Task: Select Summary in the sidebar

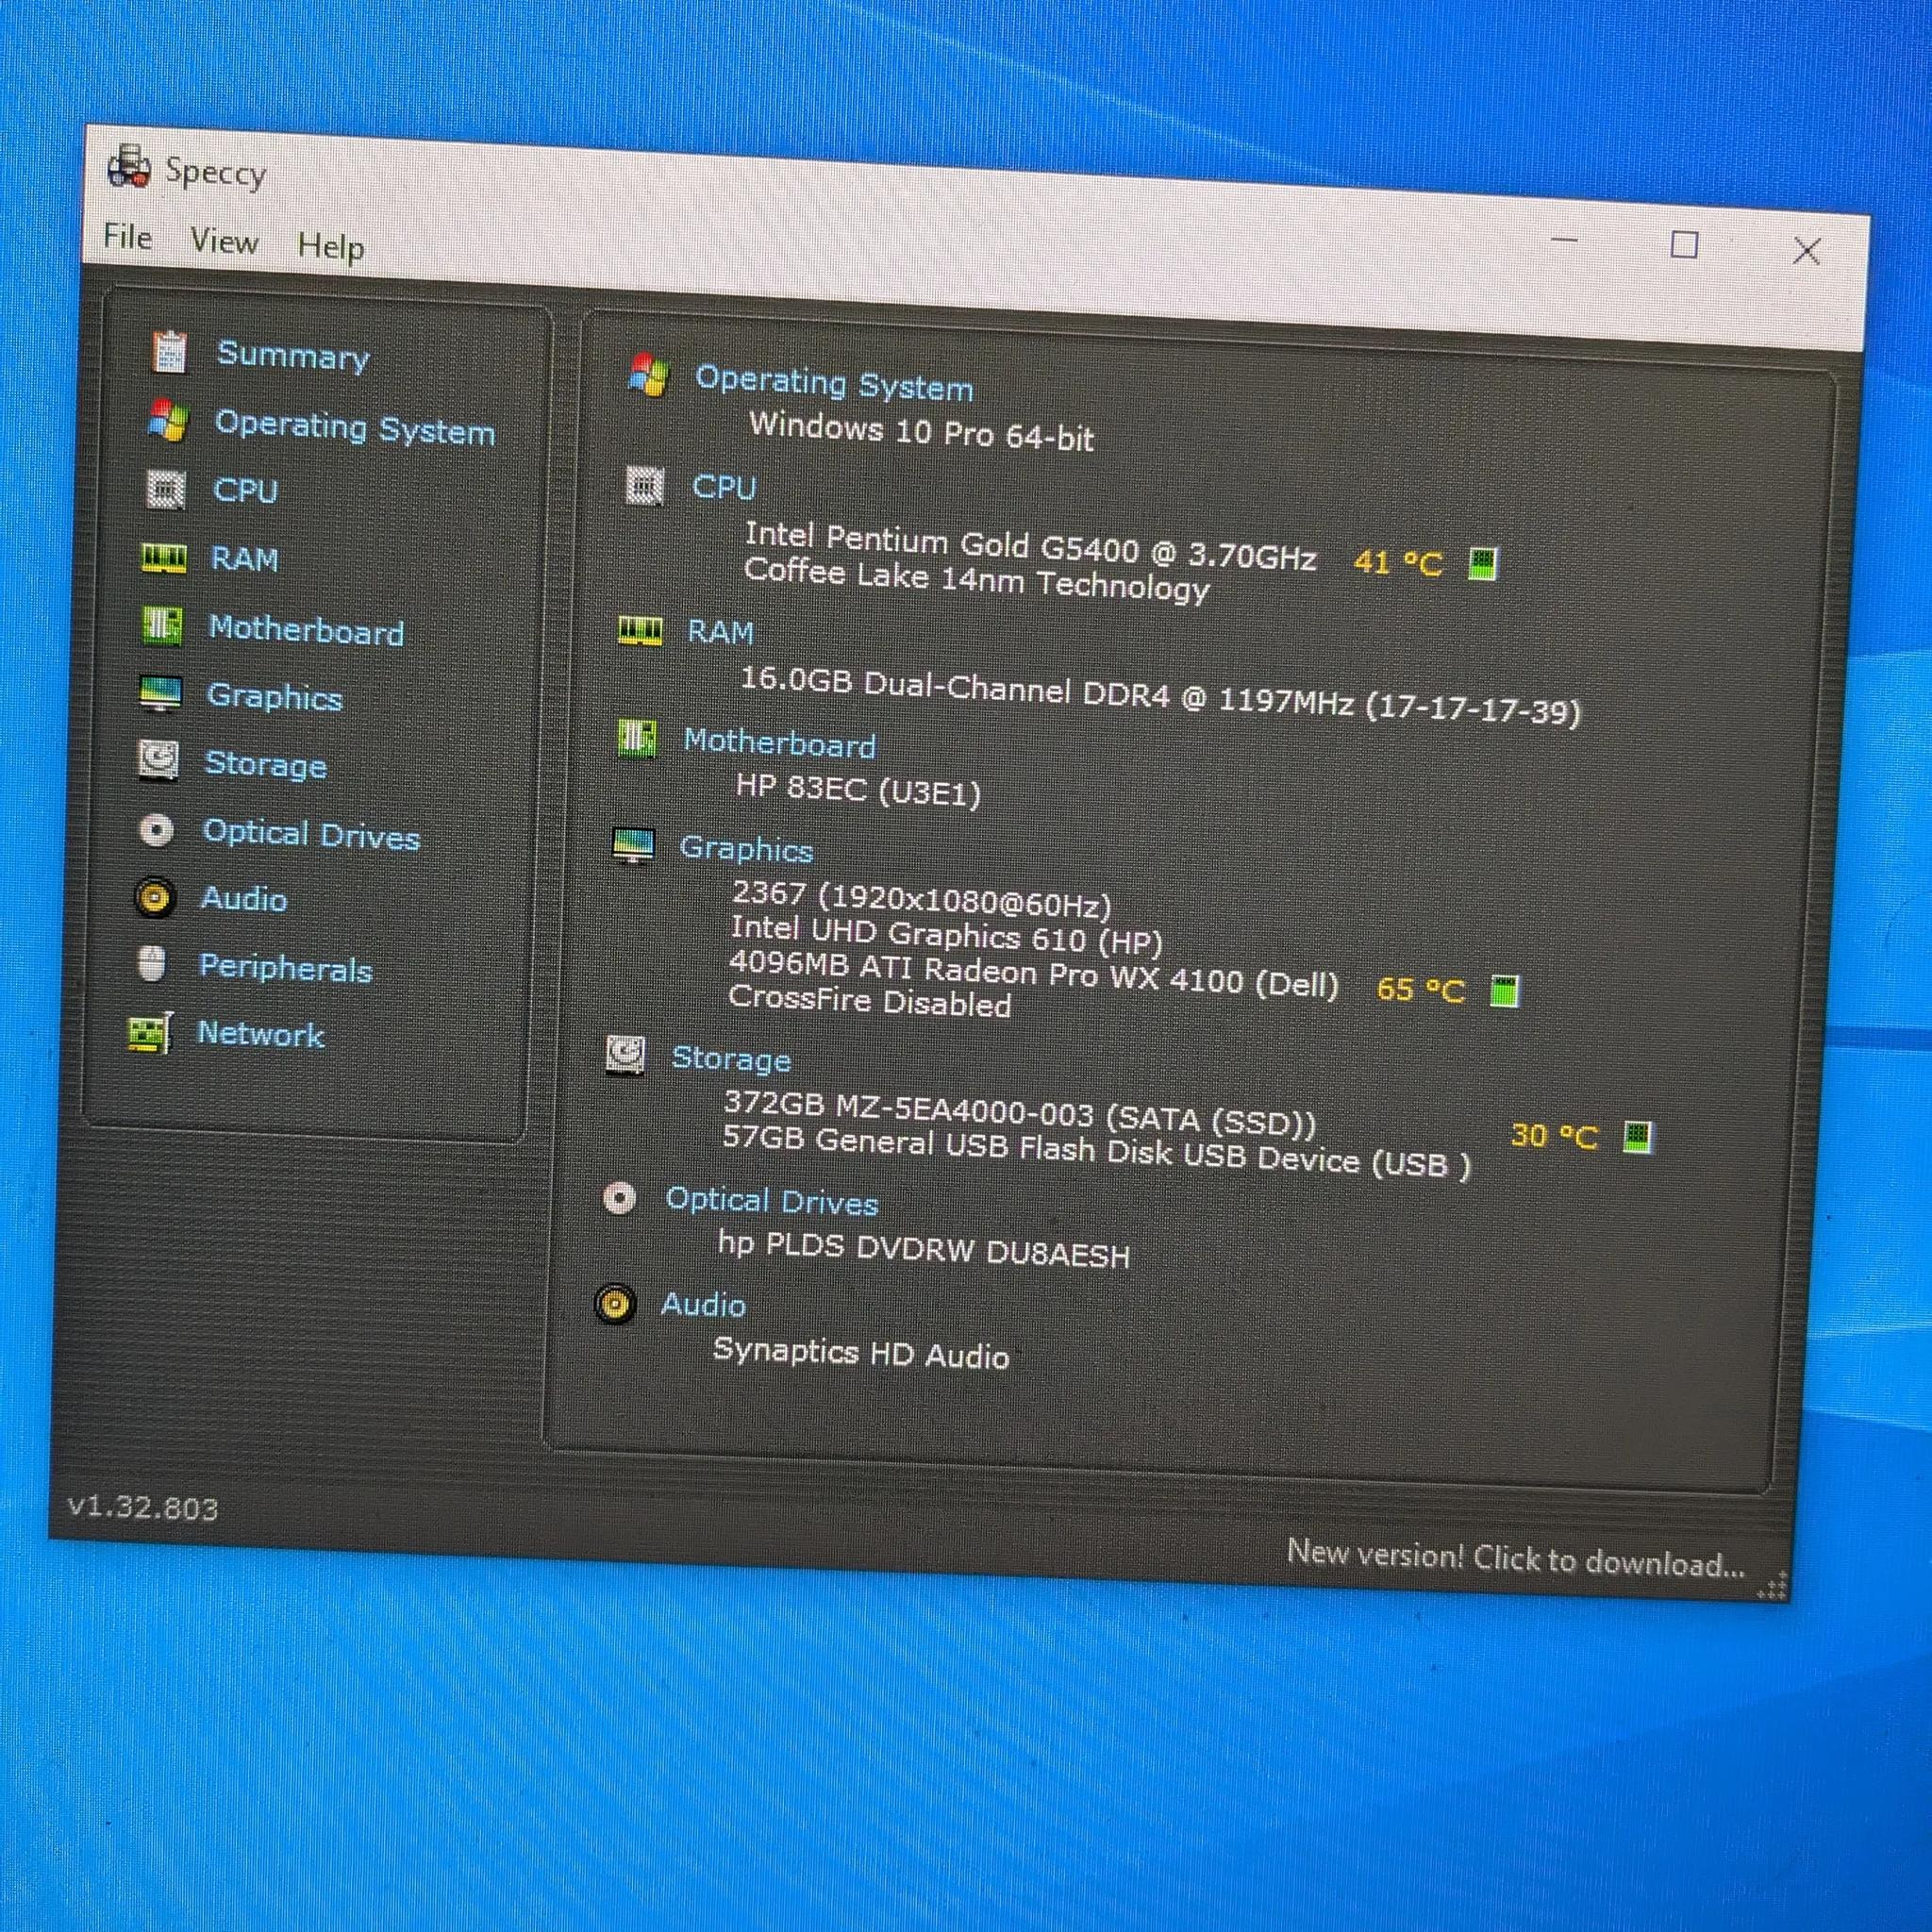Action: 294,355
